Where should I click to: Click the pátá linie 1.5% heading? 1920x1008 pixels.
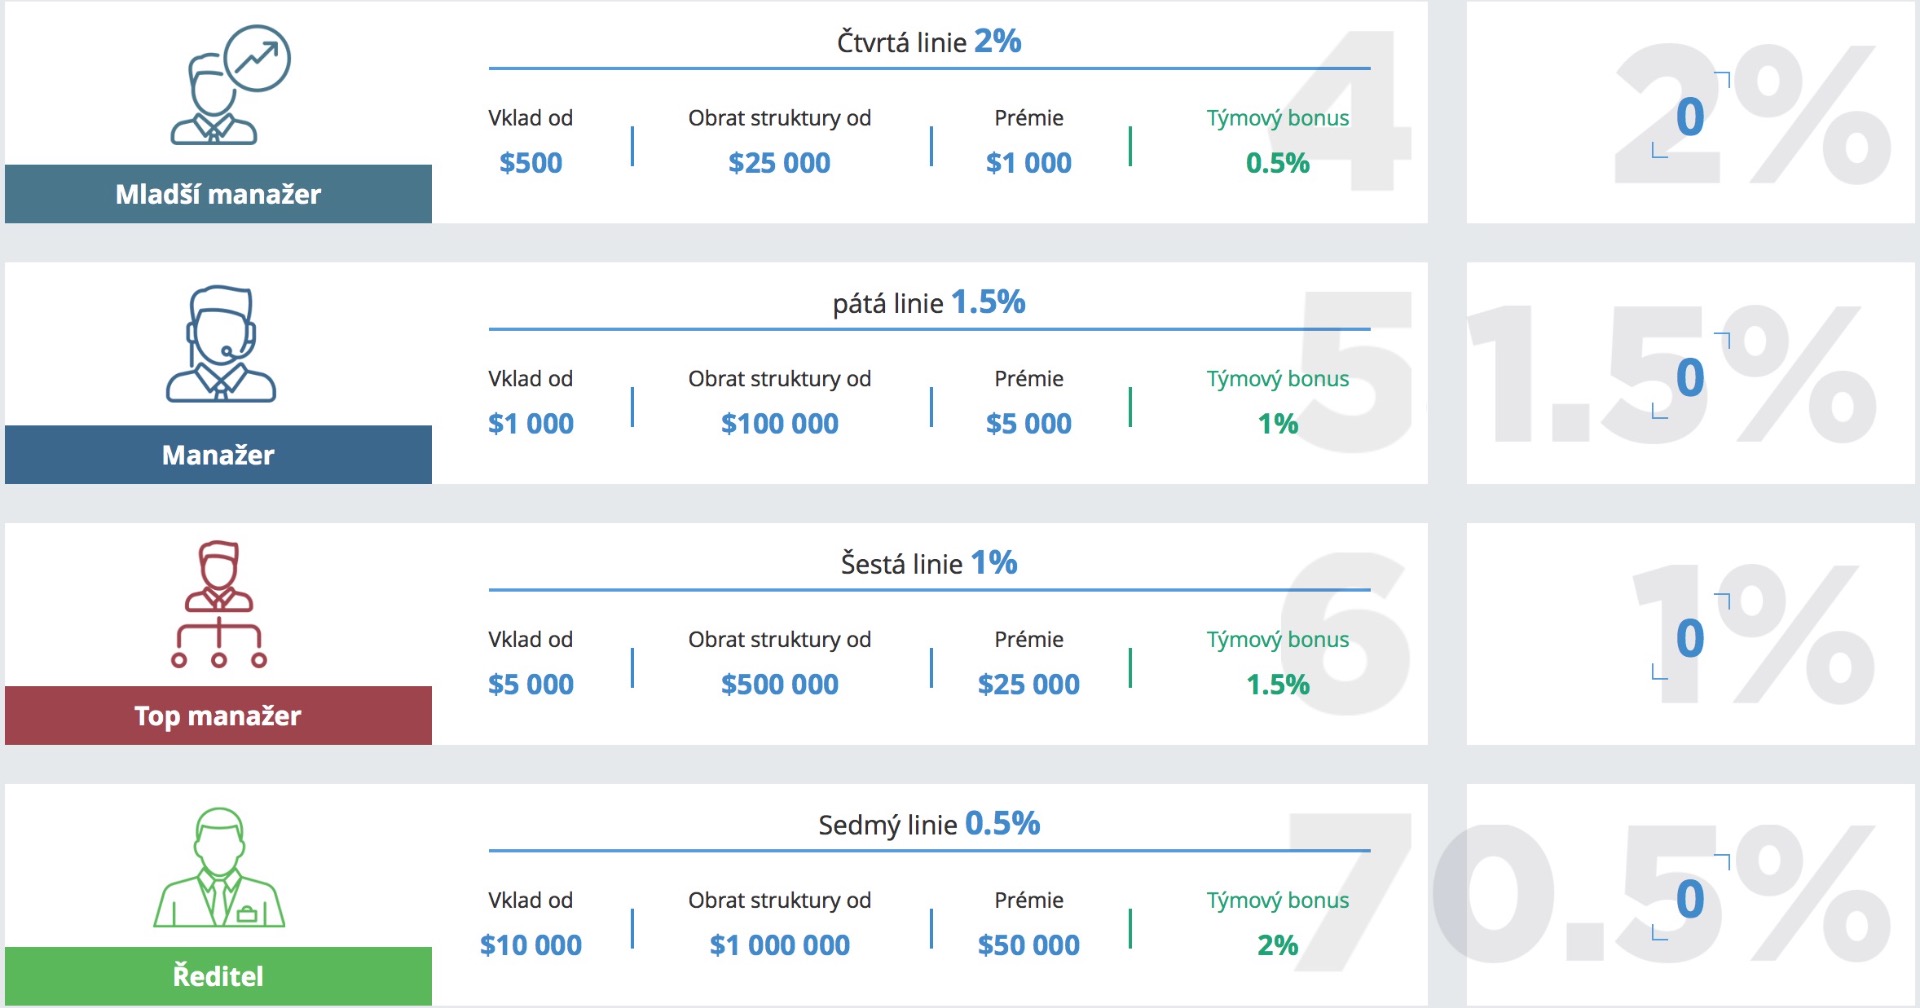929,303
